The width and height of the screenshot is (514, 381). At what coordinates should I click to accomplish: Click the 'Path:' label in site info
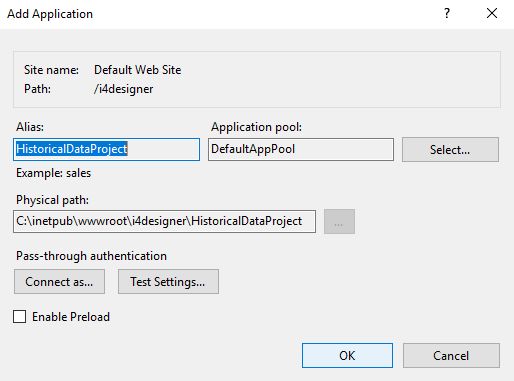pos(37,89)
